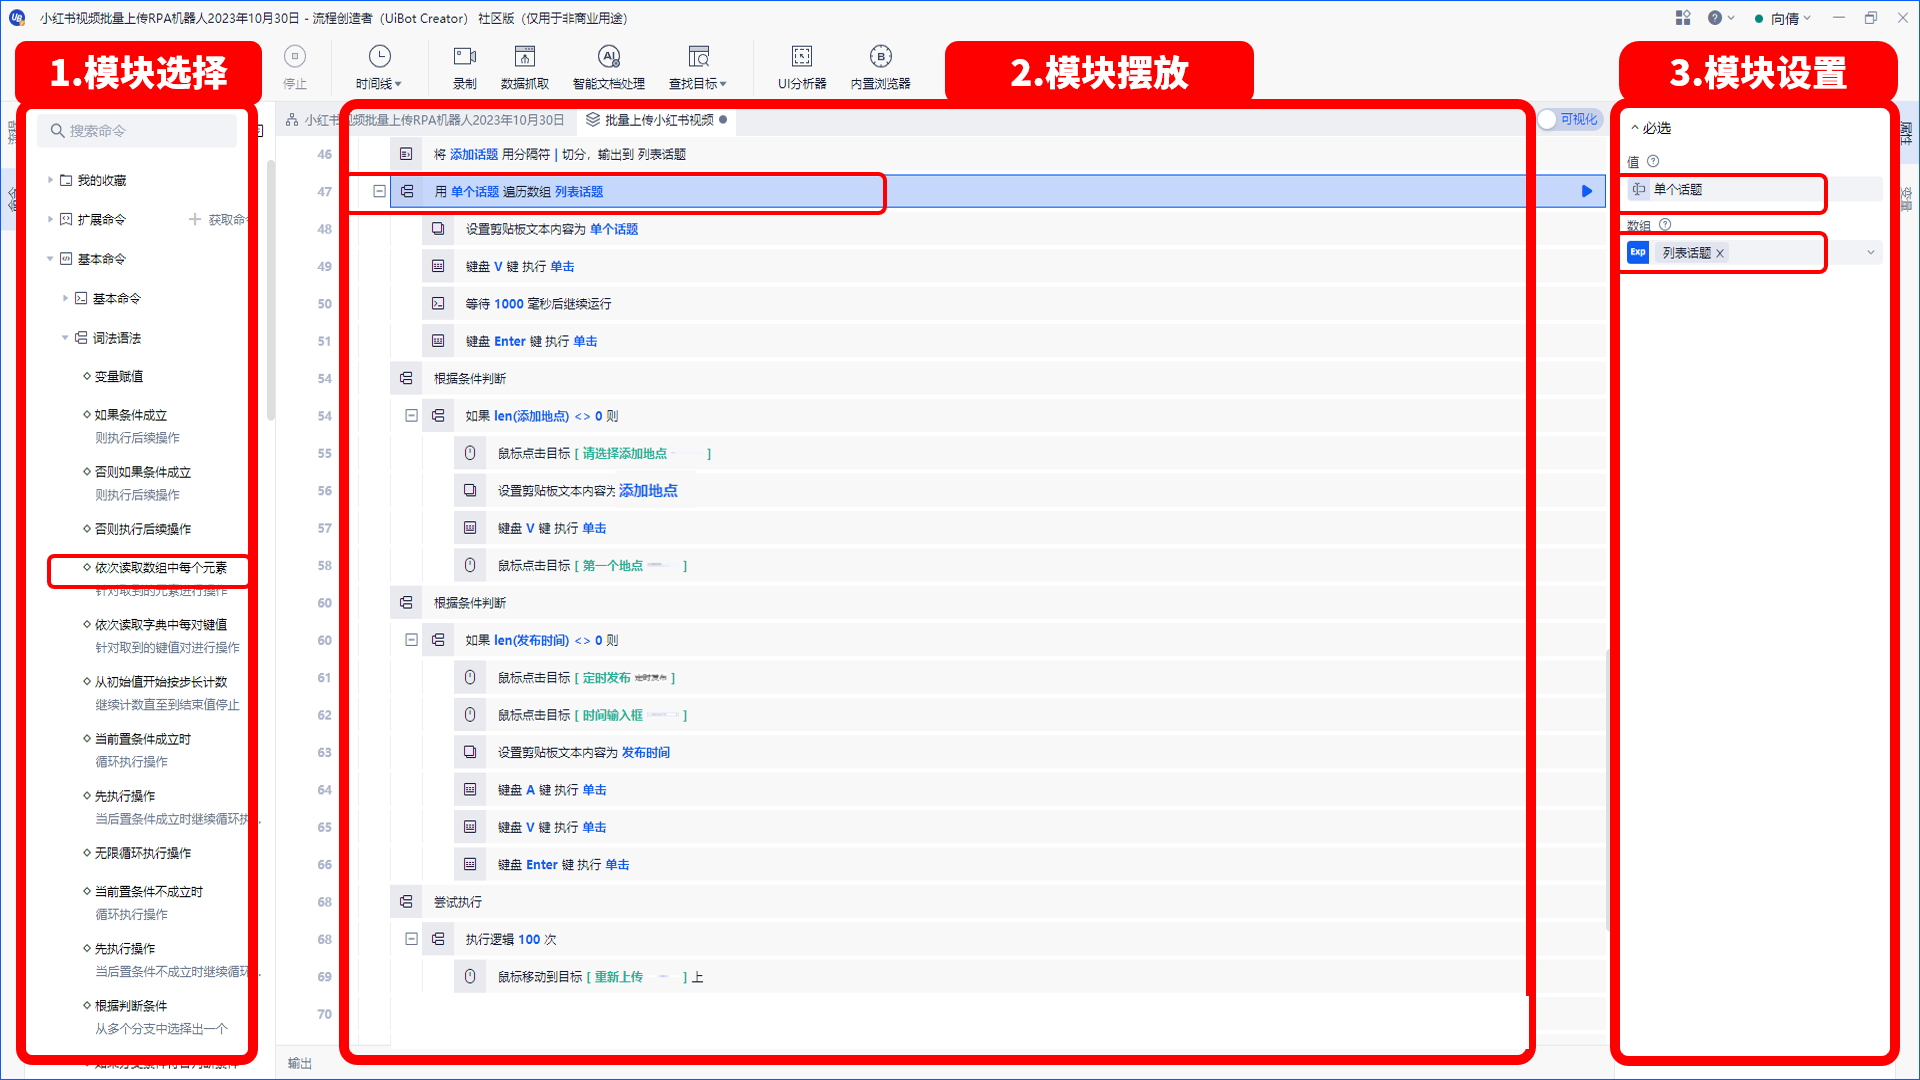Click the Exp expression mode badge
This screenshot has width=1920, height=1080.
1638,253
